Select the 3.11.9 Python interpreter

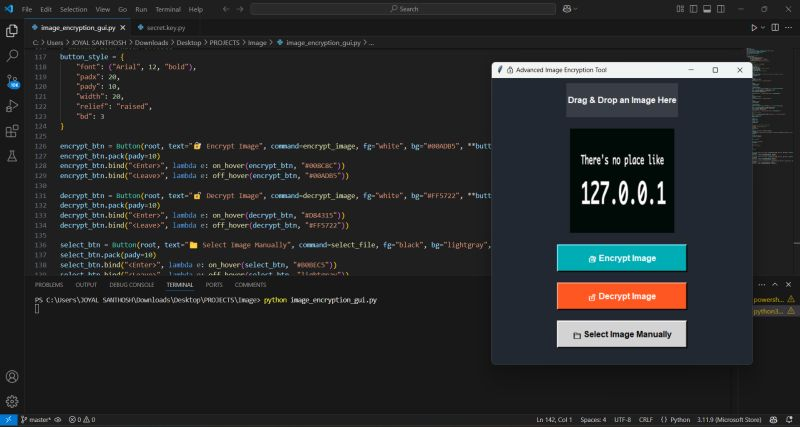[x=729, y=420]
